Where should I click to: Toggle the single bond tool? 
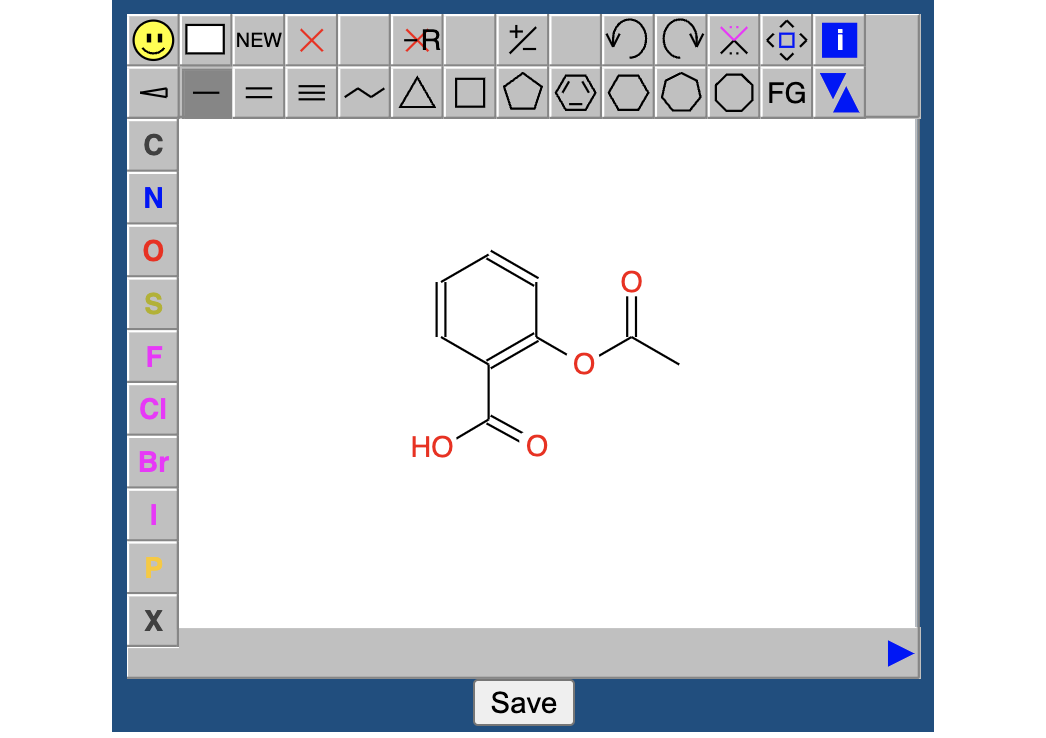click(206, 94)
